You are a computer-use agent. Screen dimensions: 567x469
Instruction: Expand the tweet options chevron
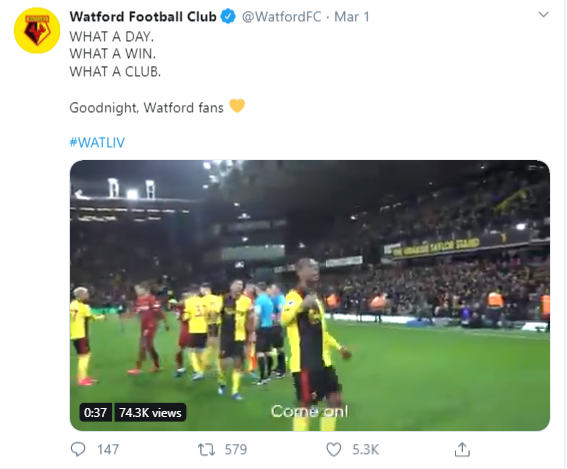click(x=543, y=14)
